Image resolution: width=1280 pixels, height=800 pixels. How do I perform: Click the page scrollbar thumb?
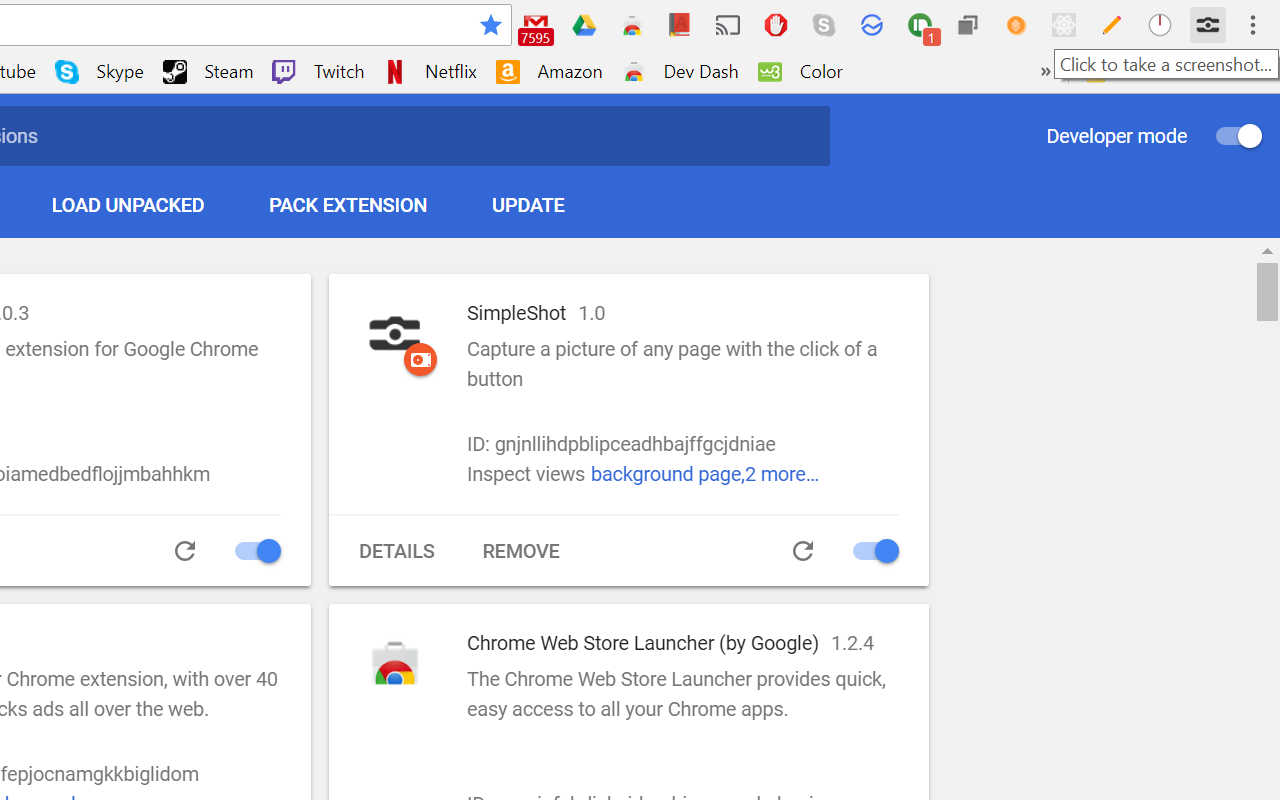(x=1267, y=291)
